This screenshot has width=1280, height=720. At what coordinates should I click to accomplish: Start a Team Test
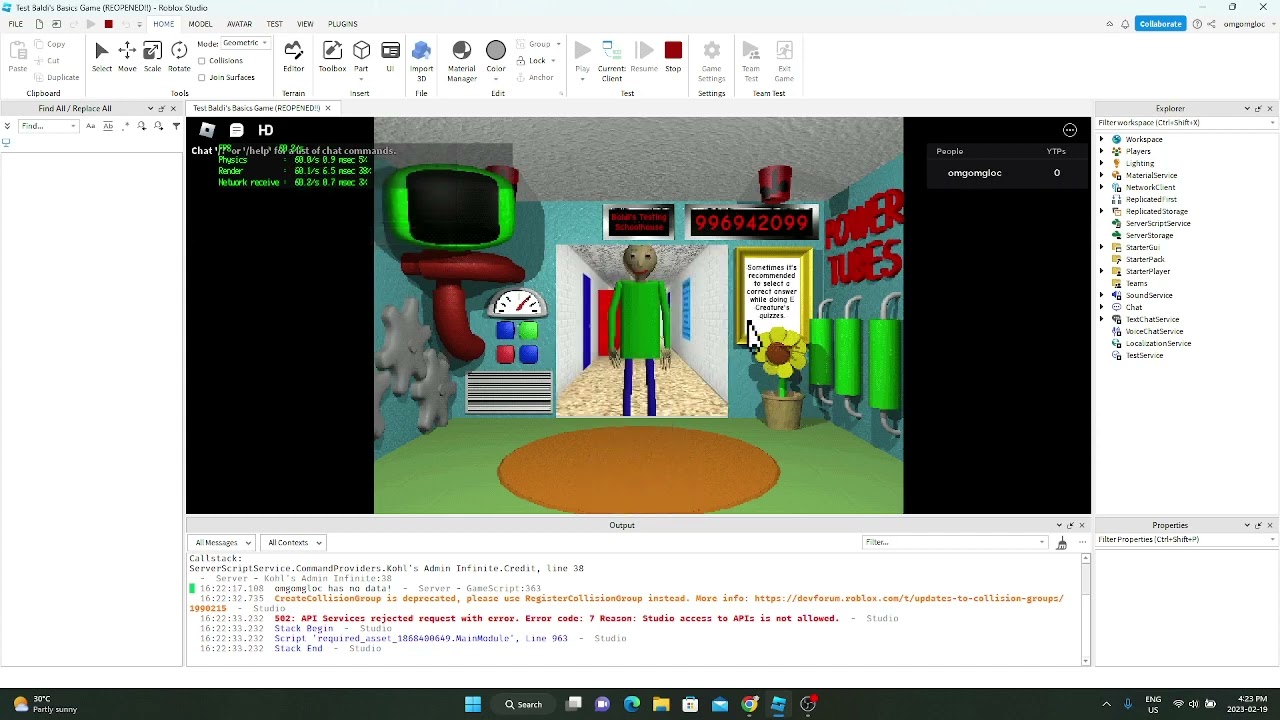pyautogui.click(x=751, y=62)
